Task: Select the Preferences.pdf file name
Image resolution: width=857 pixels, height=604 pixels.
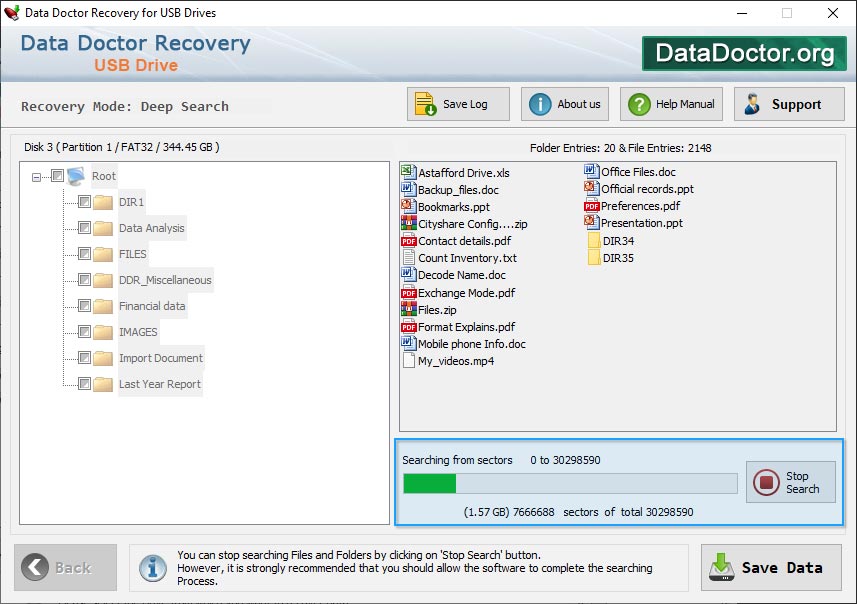Action: click(x=641, y=206)
